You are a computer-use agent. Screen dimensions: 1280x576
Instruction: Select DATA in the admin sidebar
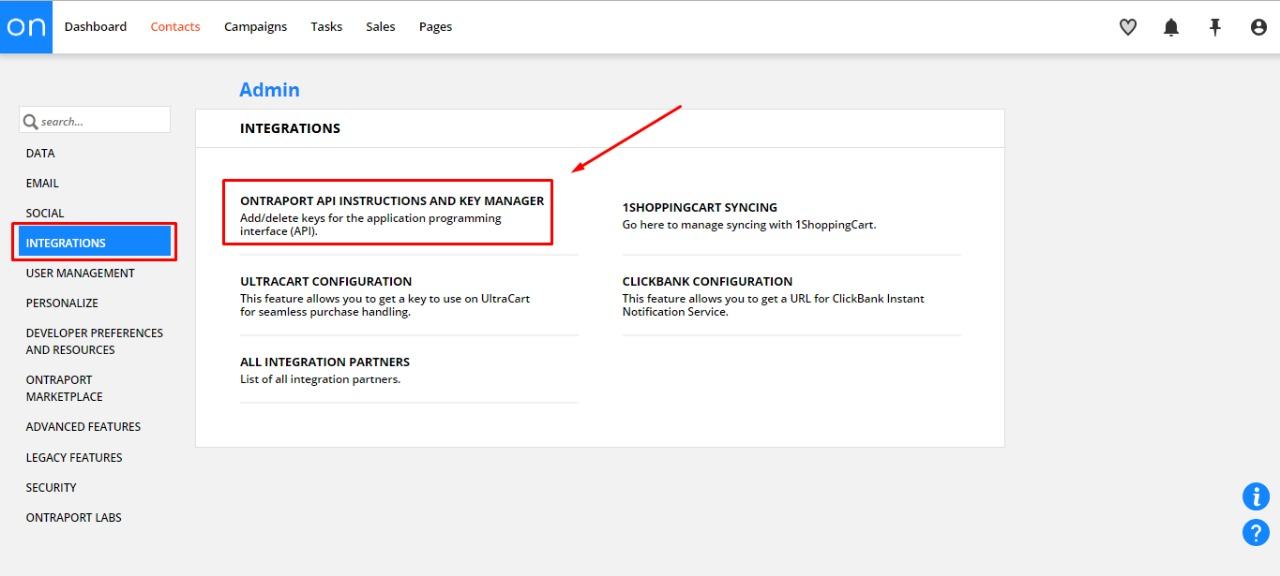pos(41,153)
